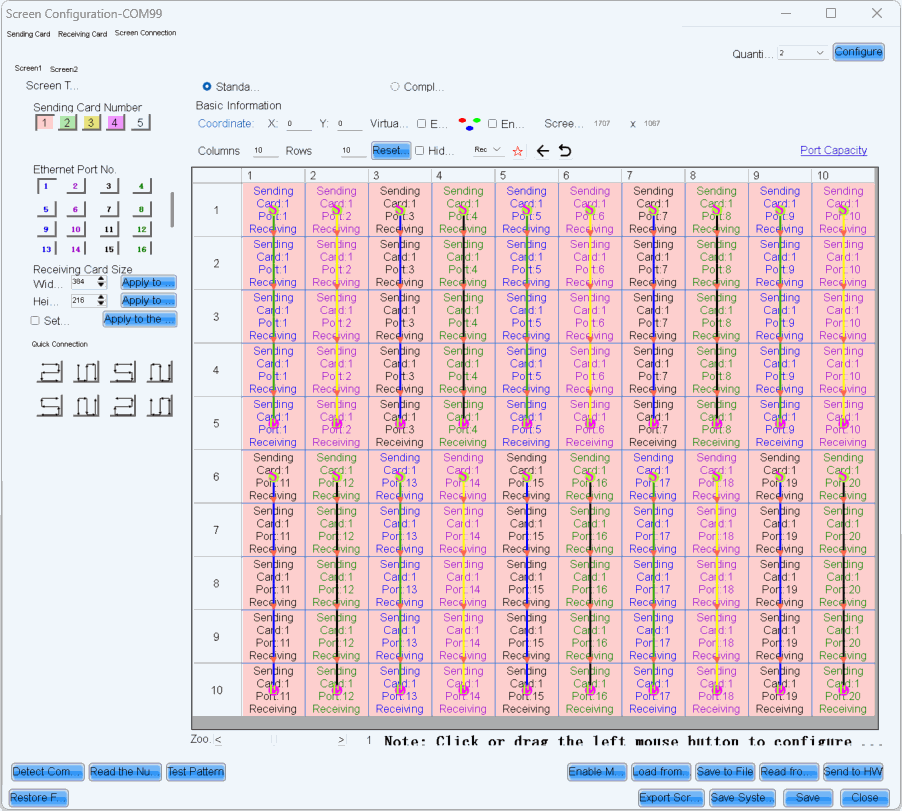Click the left arrow back icon

(543, 151)
